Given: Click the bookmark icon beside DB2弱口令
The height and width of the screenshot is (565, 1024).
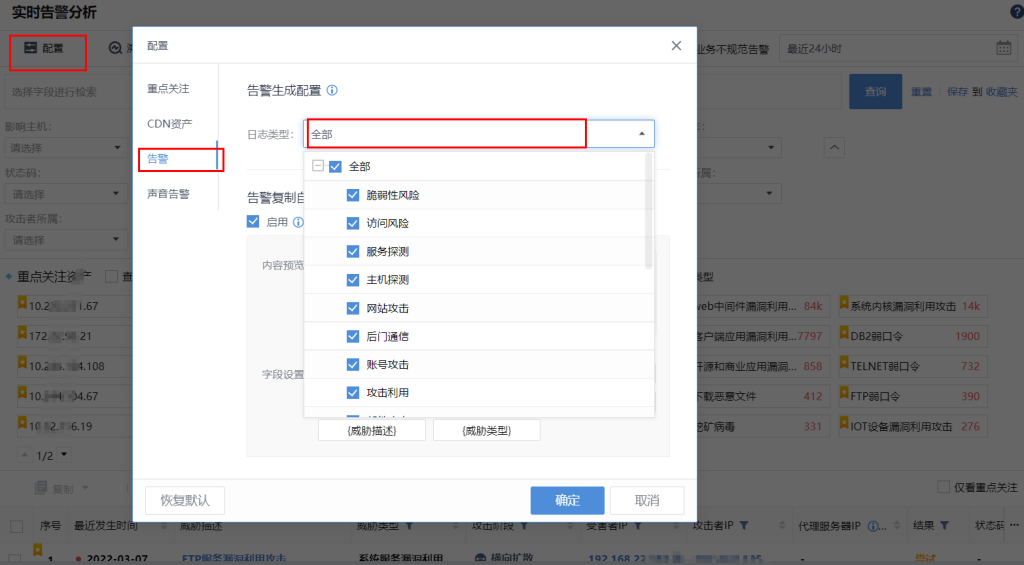Looking at the screenshot, I should [x=843, y=336].
